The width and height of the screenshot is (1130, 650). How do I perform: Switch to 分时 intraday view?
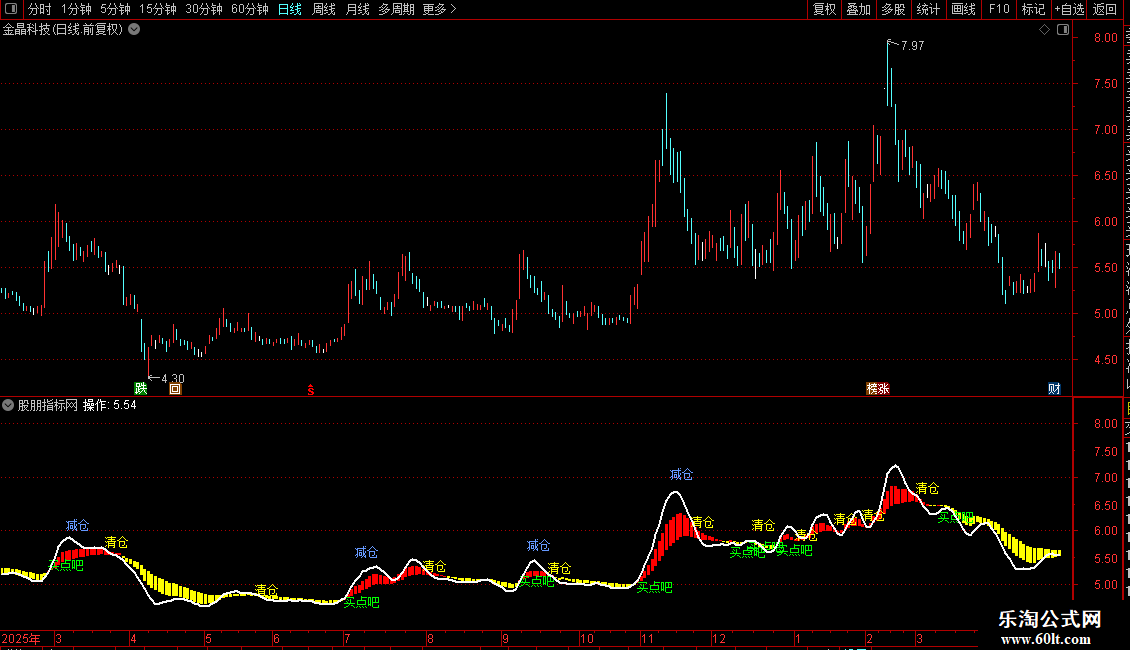[x=40, y=9]
